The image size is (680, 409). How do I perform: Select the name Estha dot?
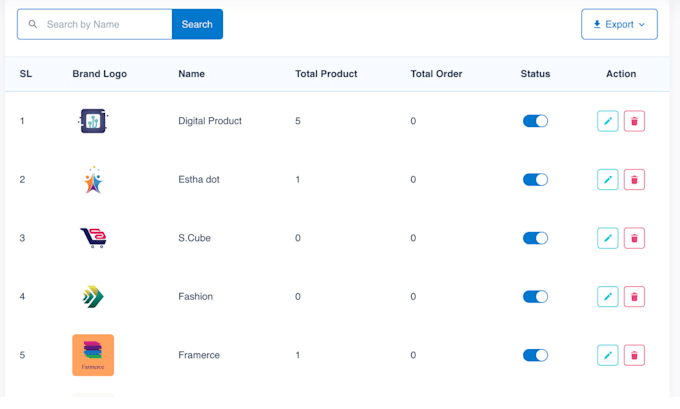click(x=199, y=180)
